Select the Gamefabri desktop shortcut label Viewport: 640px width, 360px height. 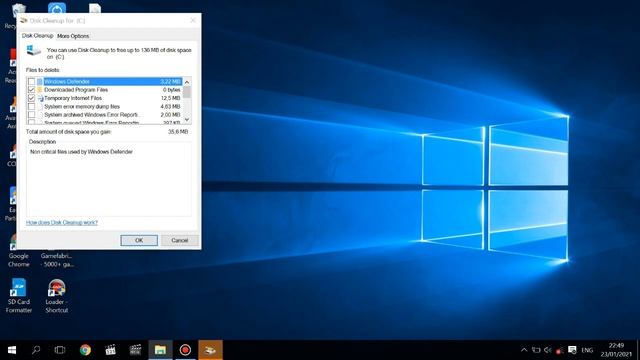tap(57, 260)
